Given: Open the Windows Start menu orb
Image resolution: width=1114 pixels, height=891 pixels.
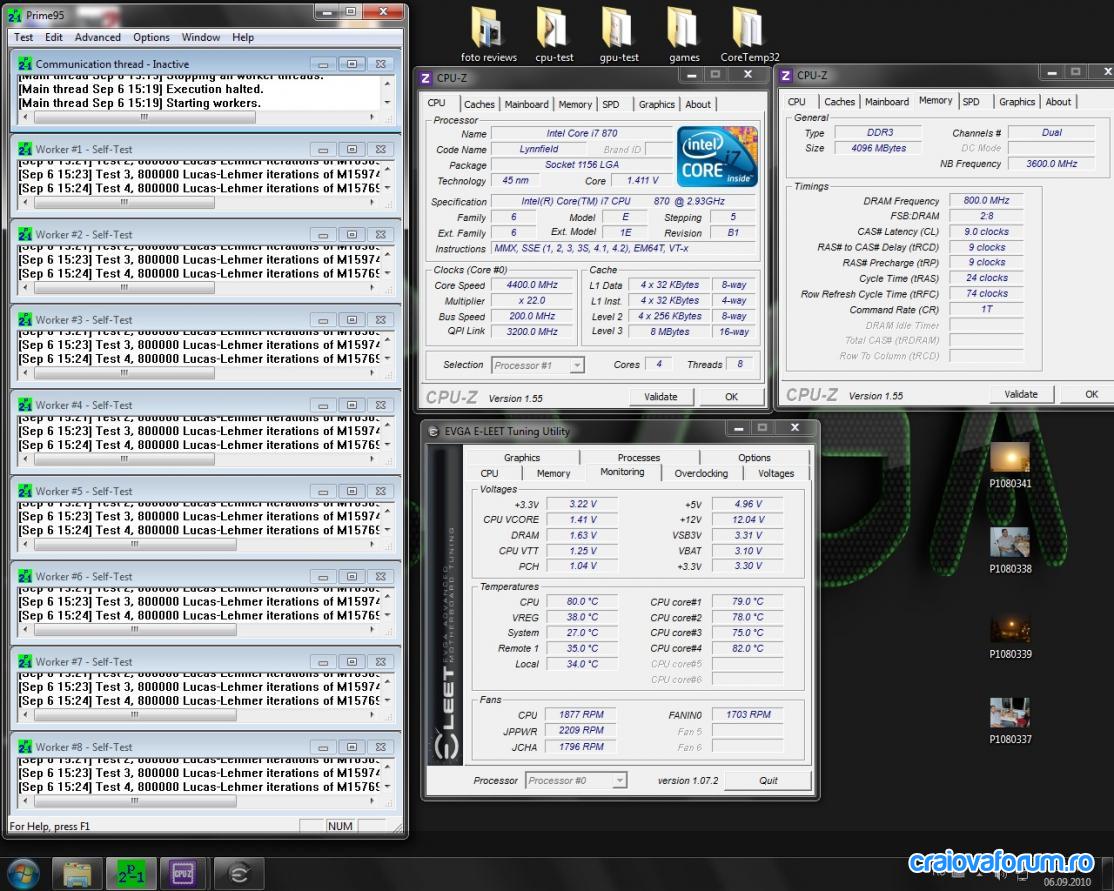Looking at the screenshot, I should pos(23,873).
